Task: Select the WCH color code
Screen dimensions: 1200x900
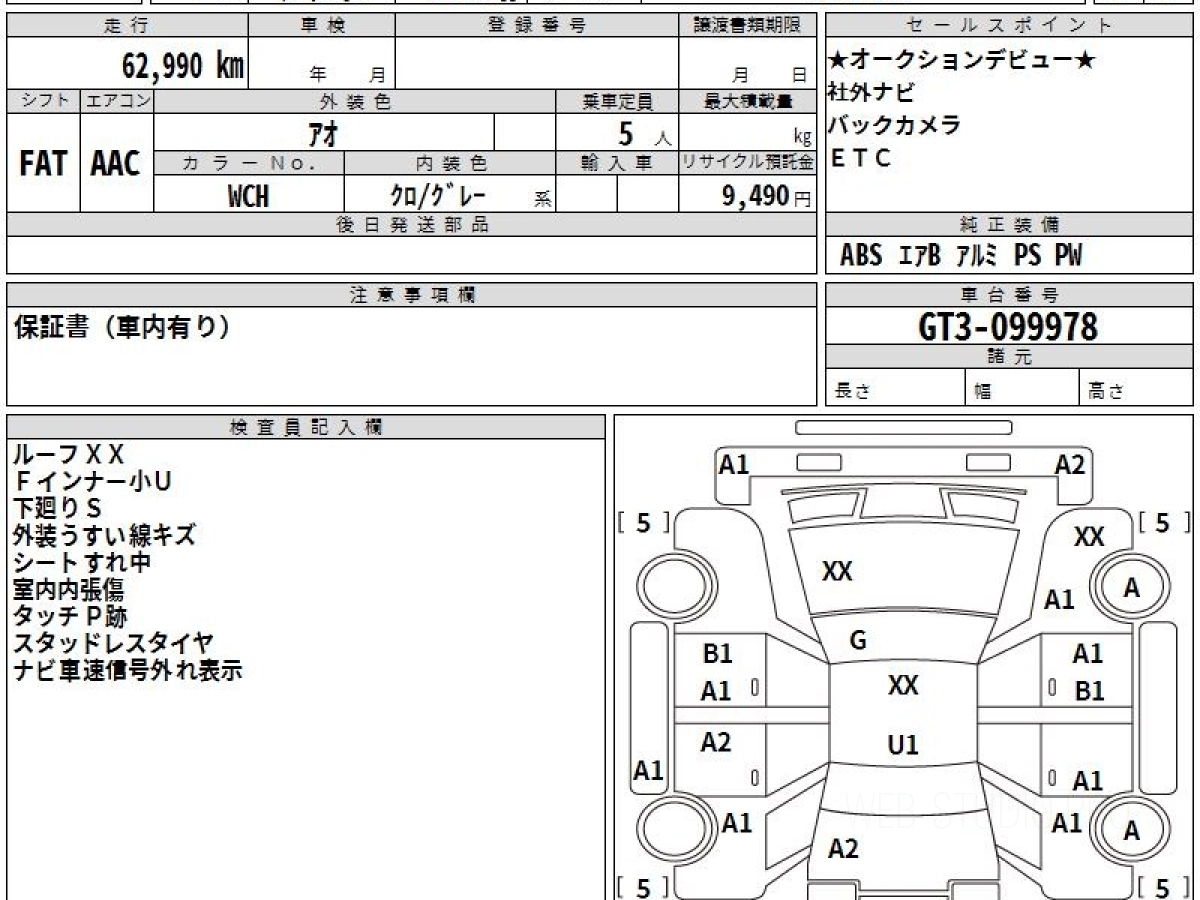Action: pyautogui.click(x=248, y=196)
